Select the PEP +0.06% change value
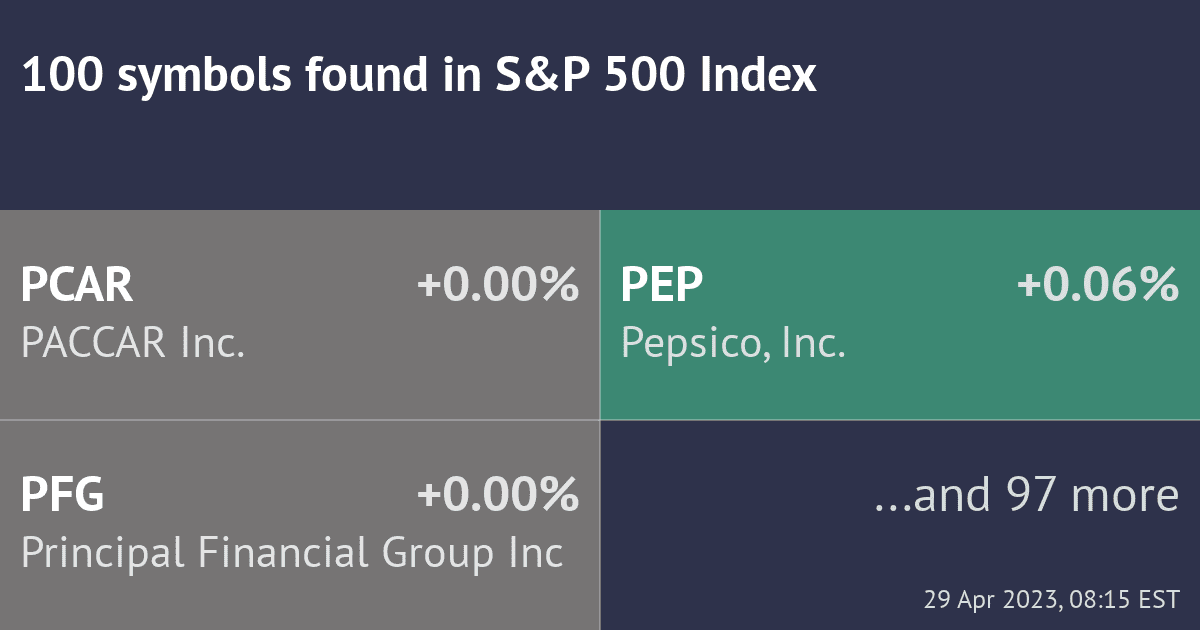Viewport: 1200px width, 630px height. tap(1098, 286)
